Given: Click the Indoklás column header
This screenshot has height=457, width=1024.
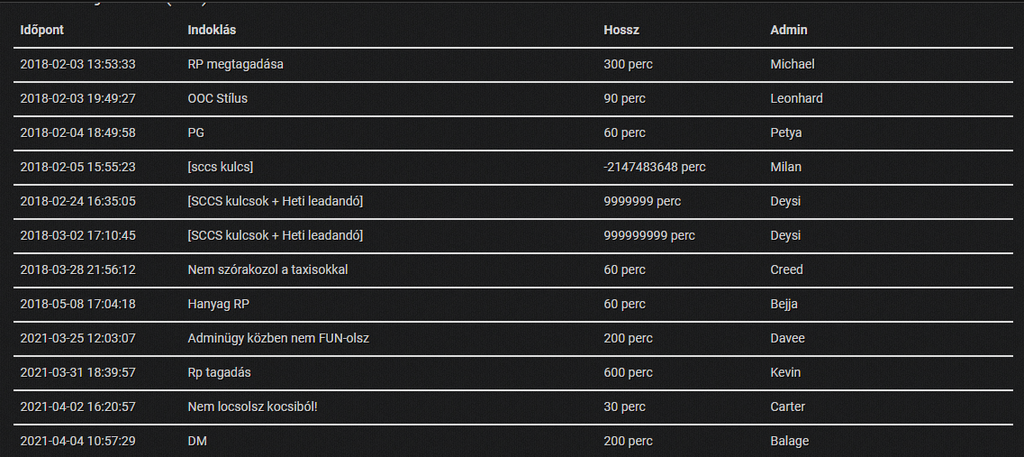Looking at the screenshot, I should coord(211,30).
